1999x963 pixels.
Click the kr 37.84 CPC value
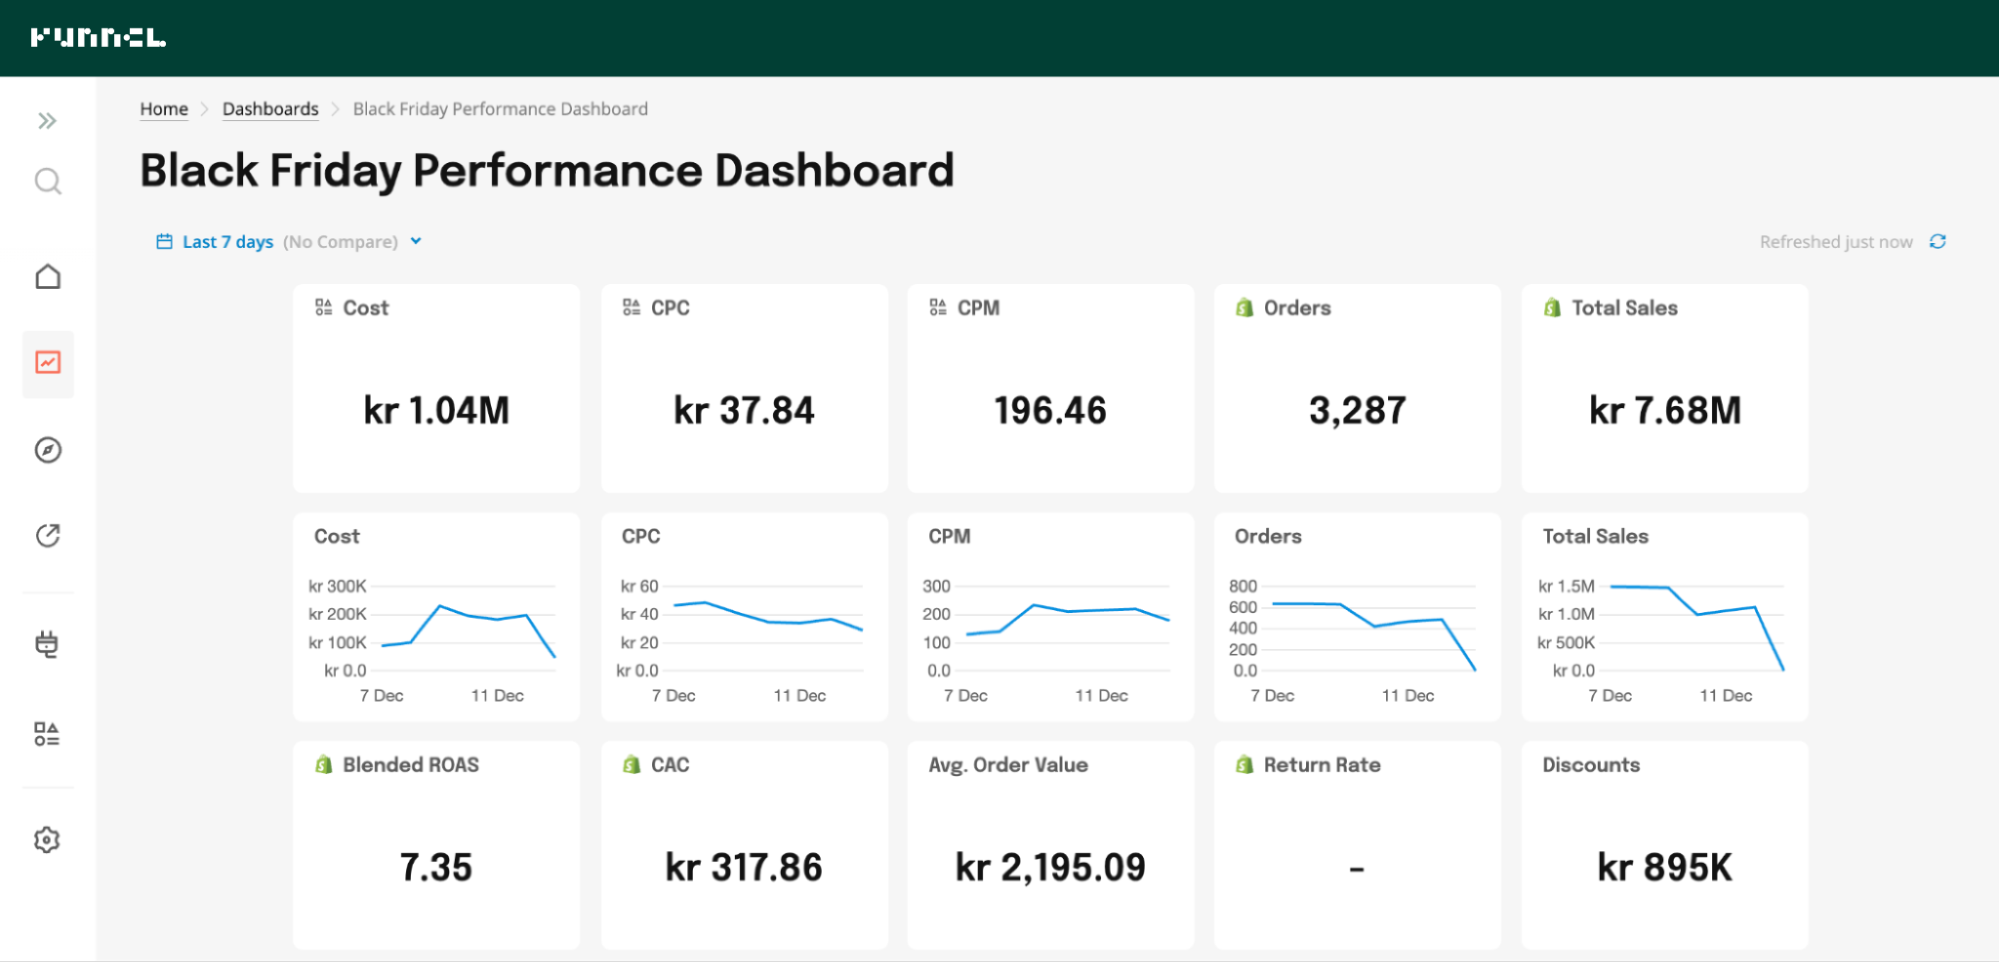click(744, 410)
